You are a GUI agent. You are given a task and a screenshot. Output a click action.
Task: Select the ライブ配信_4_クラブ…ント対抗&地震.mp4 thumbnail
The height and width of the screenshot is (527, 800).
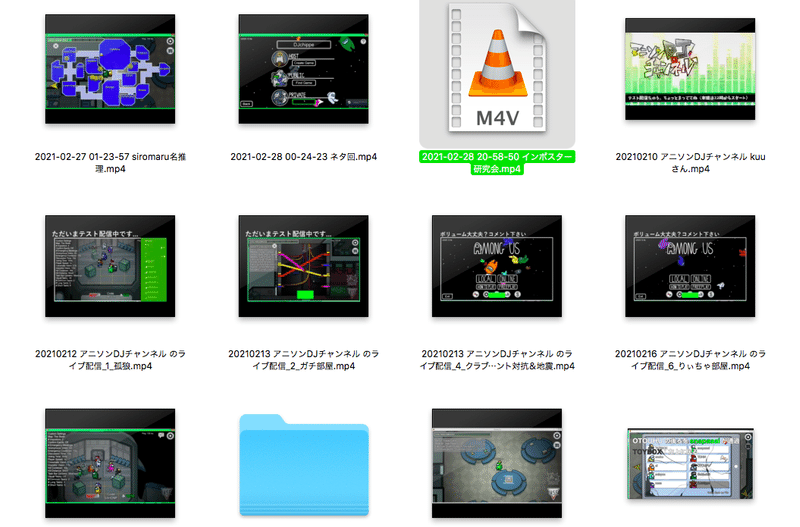(497, 266)
